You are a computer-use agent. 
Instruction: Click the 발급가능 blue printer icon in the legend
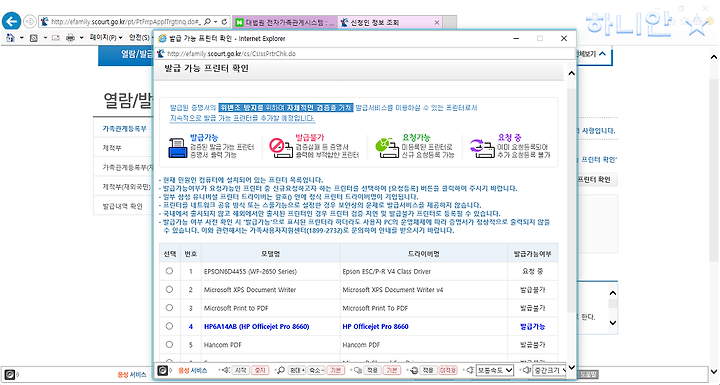178,147
